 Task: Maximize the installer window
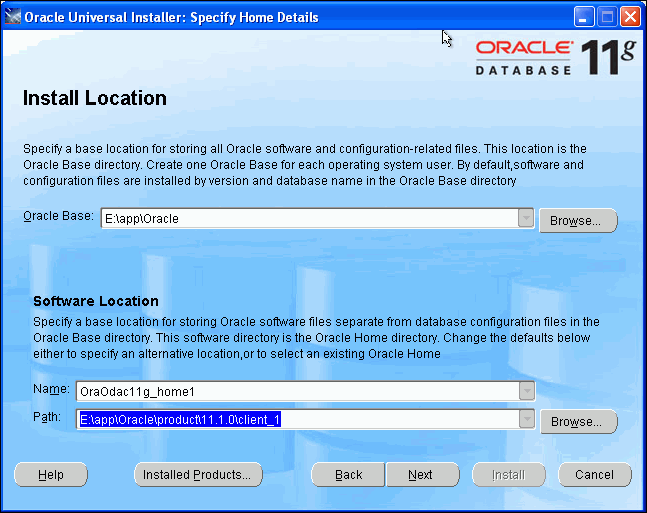tap(608, 17)
